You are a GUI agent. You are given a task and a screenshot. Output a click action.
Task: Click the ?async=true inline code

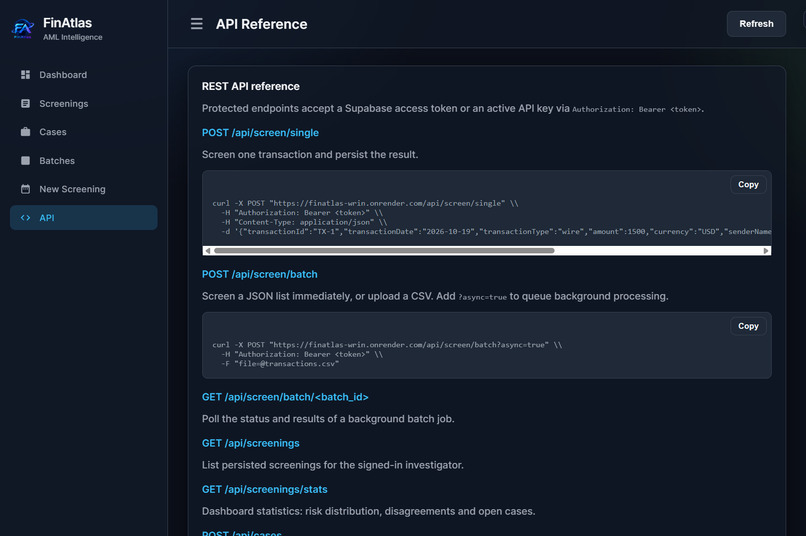tap(482, 297)
